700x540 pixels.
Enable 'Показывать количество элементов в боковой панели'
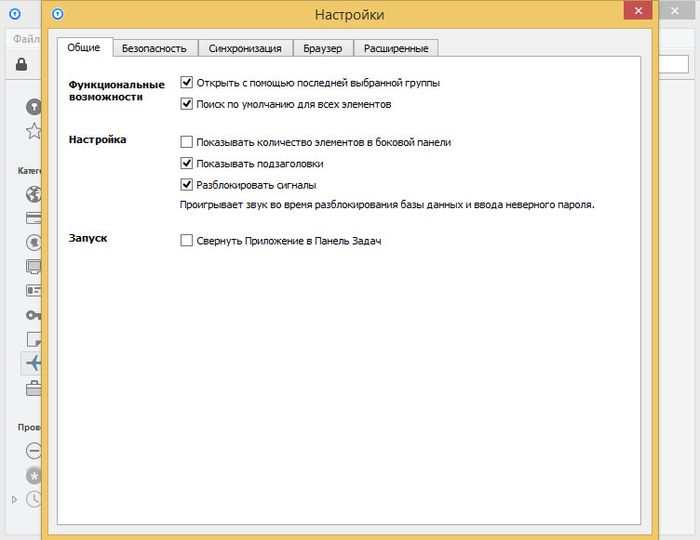(186, 142)
